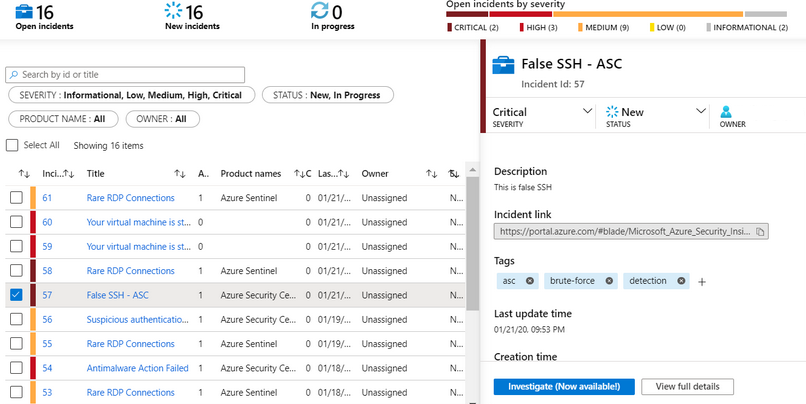Expand the Critical severity dropdown chevron

(x=588, y=111)
